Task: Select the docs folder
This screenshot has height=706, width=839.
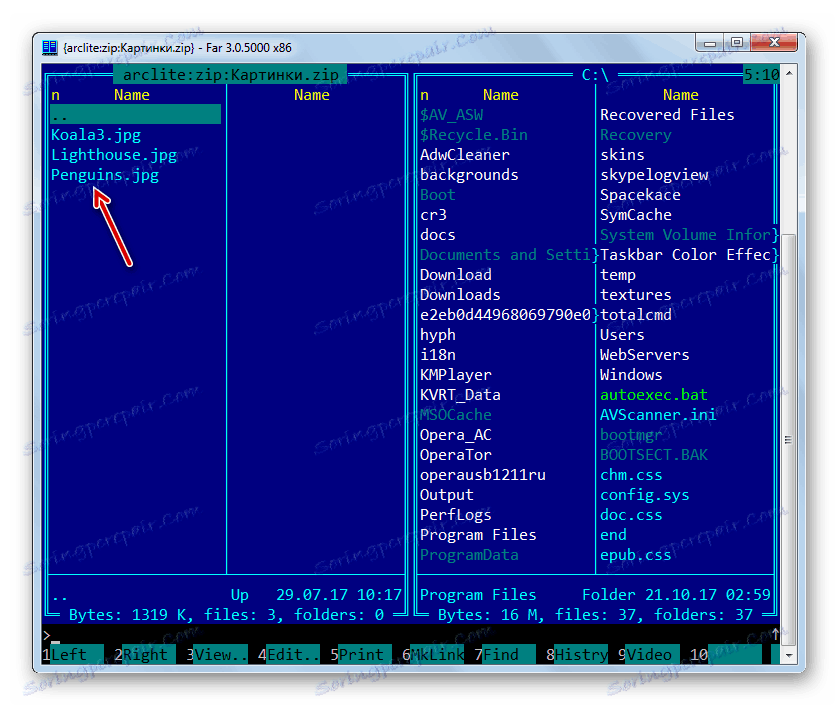Action: click(x=438, y=235)
